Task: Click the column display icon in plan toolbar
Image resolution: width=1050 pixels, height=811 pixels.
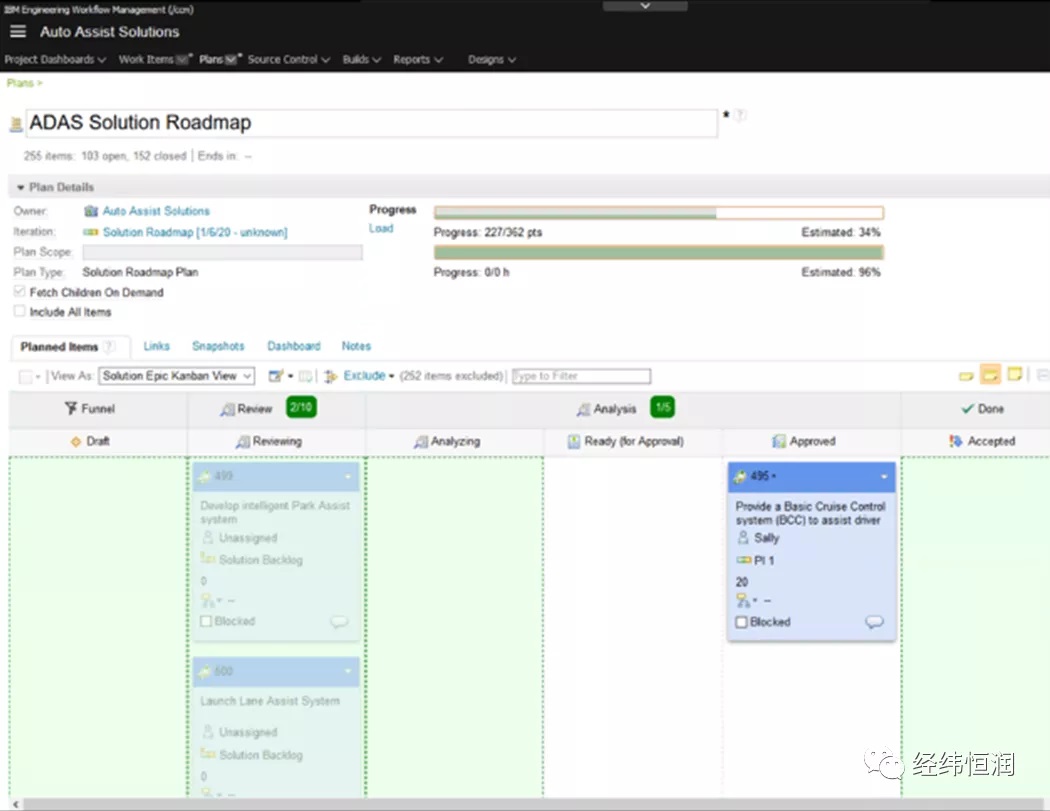Action: point(306,376)
